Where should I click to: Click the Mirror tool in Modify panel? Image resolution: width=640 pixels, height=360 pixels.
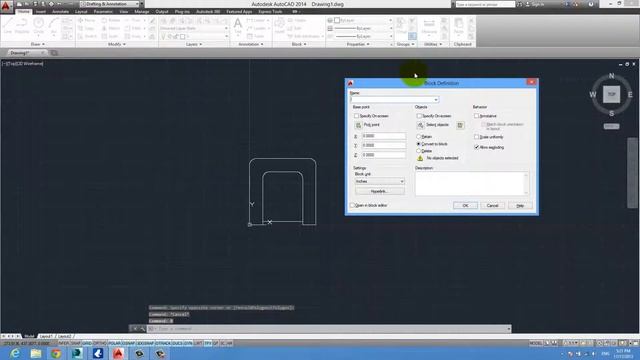(111, 28)
